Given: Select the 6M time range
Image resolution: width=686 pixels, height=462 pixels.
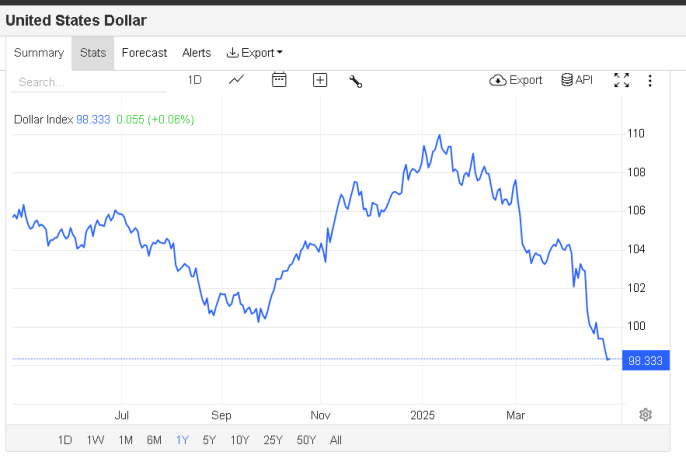Looking at the screenshot, I should [x=154, y=439].
